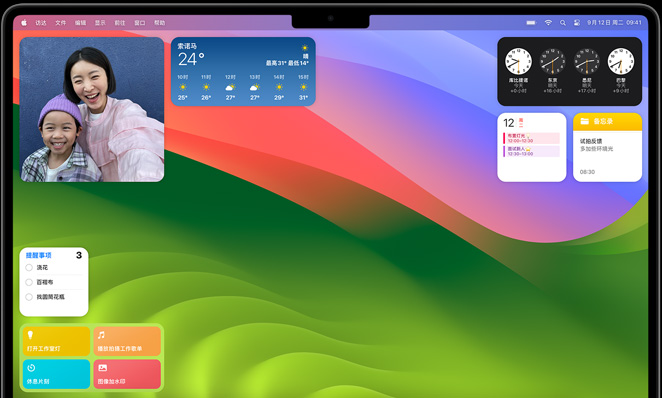
Task: Click the battery status icon
Action: click(x=531, y=23)
